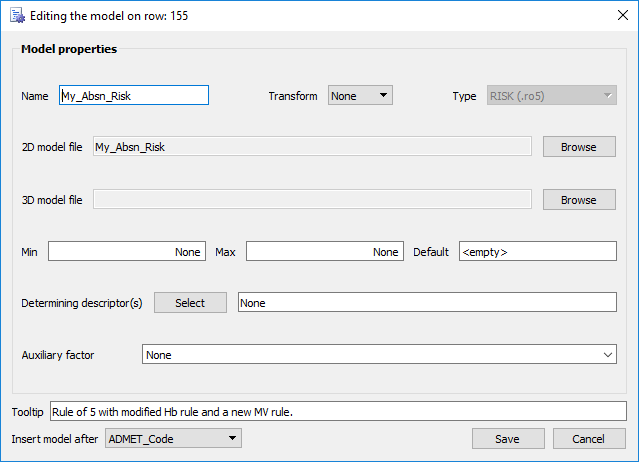Open the Insert model after ADMET_Code dropdown
The image size is (639, 462).
(173, 438)
